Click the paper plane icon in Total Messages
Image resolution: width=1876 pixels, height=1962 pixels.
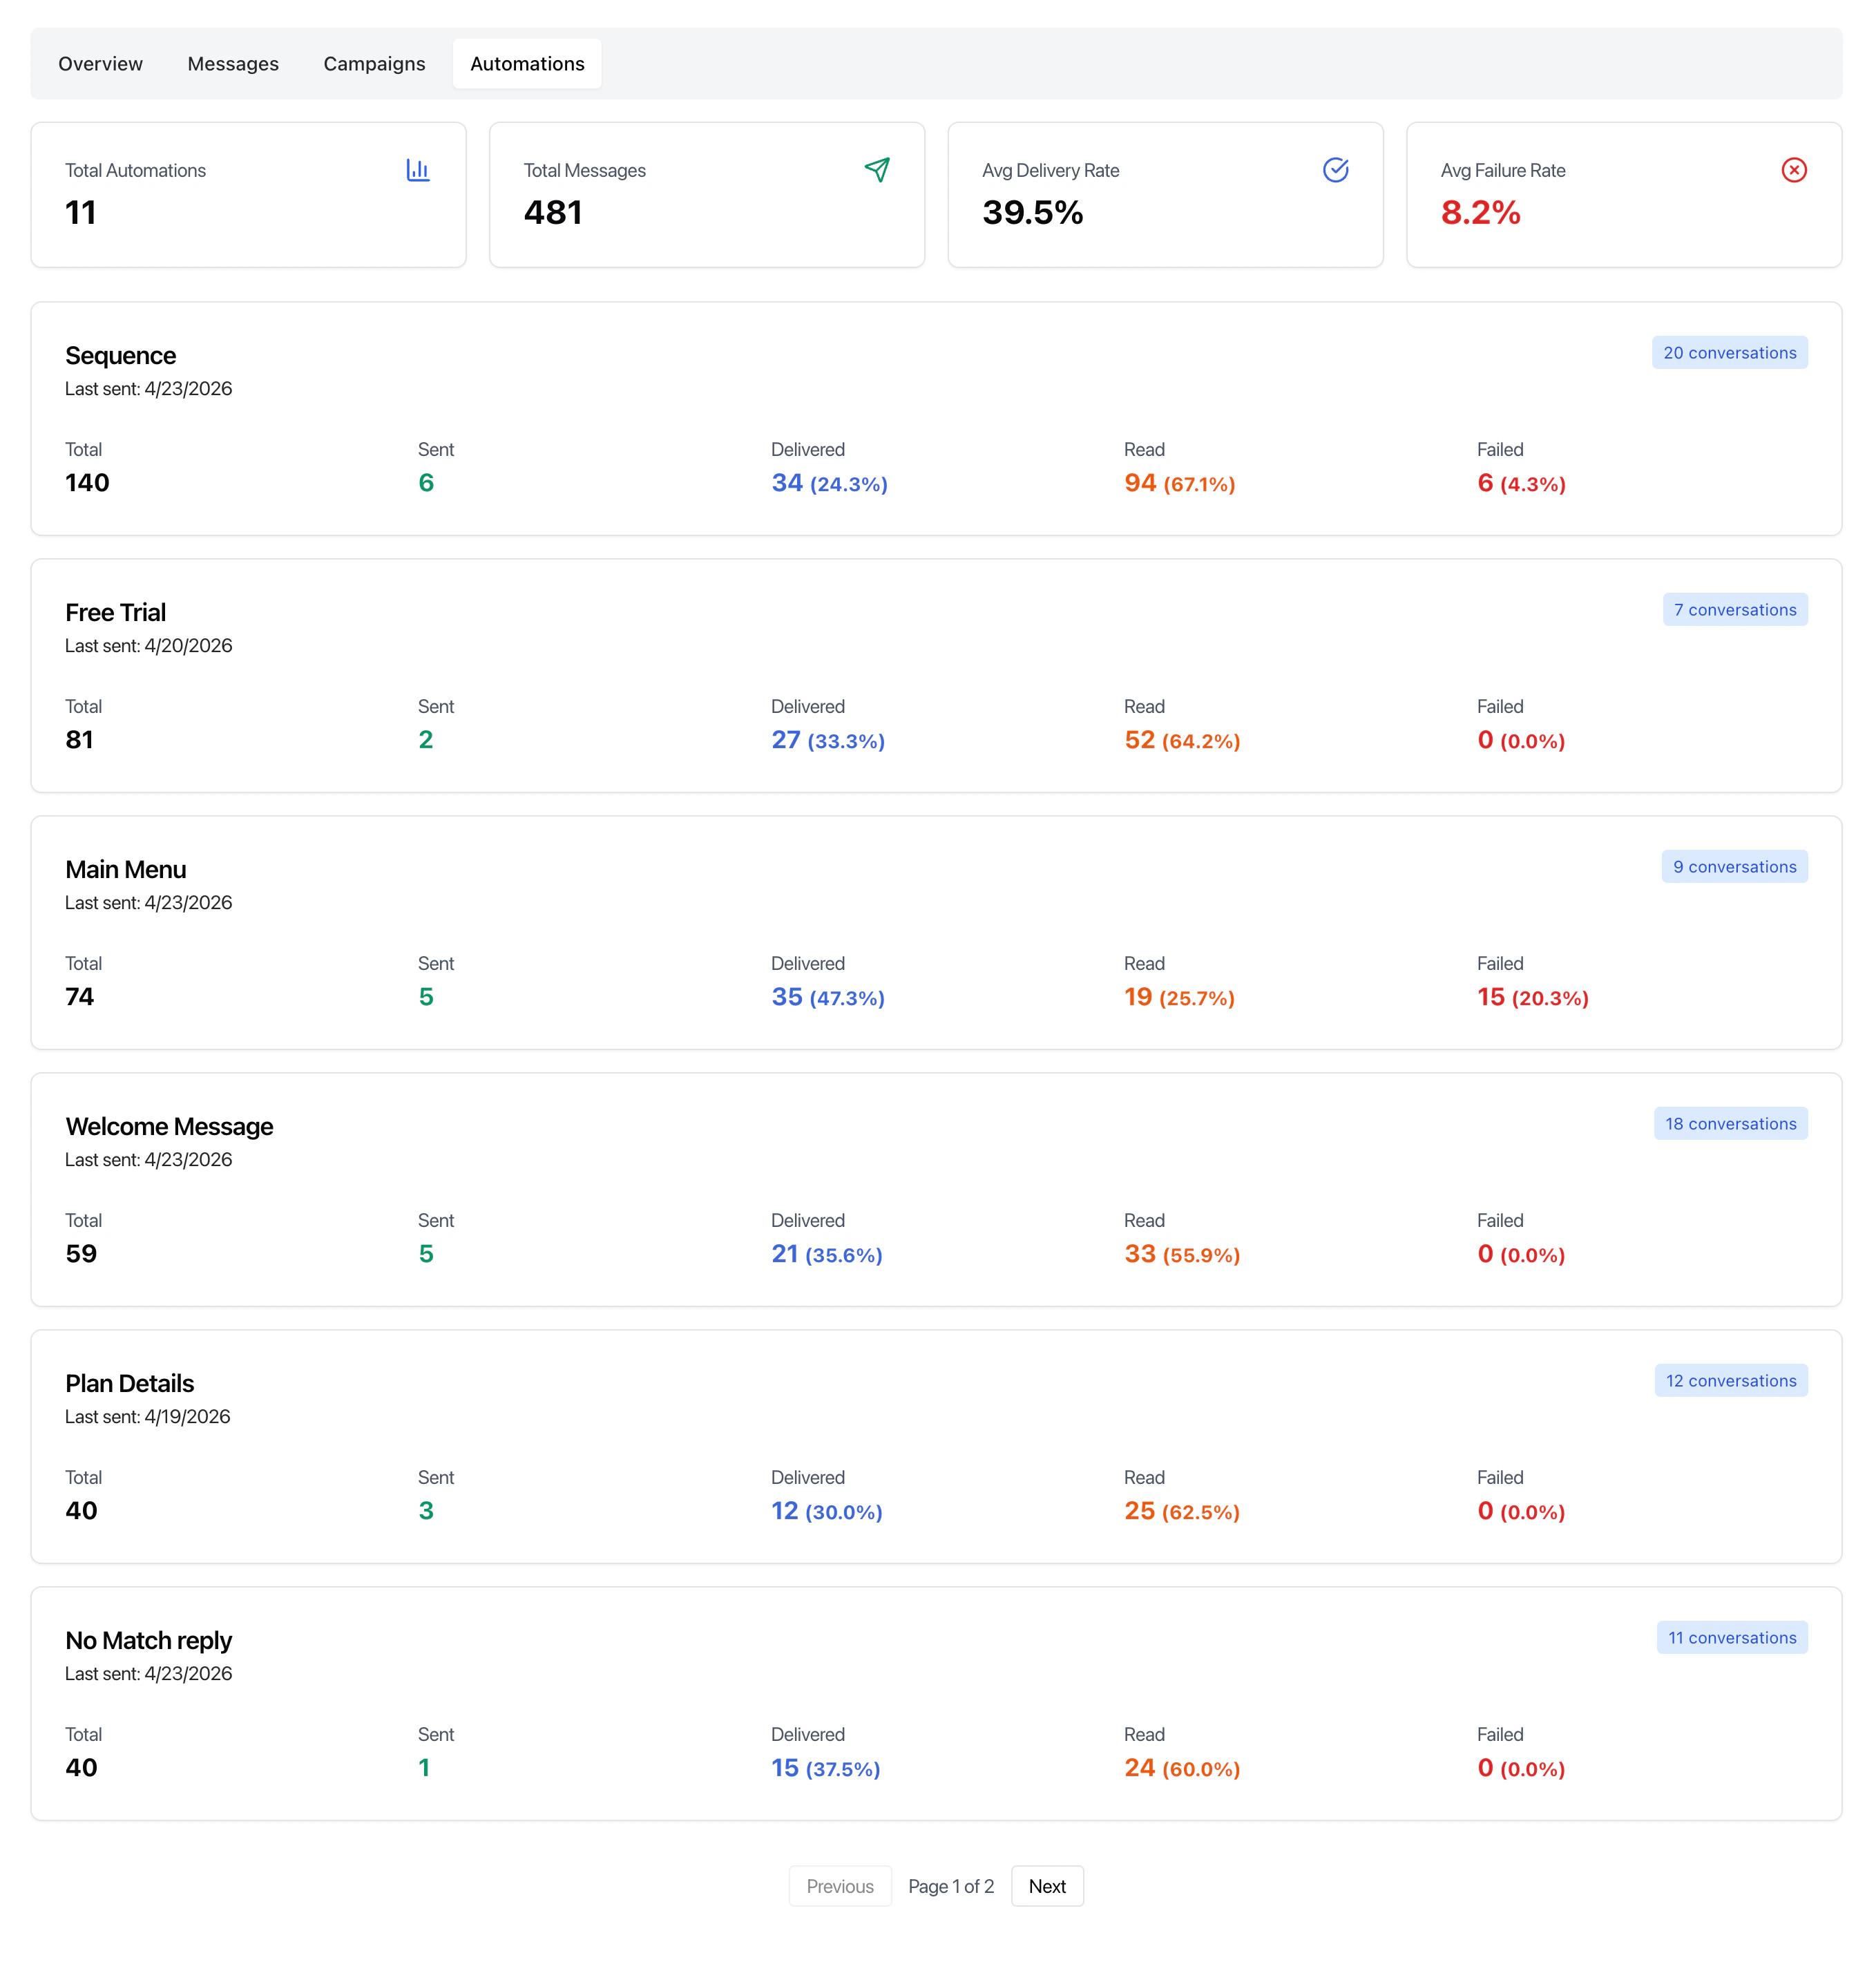[877, 170]
